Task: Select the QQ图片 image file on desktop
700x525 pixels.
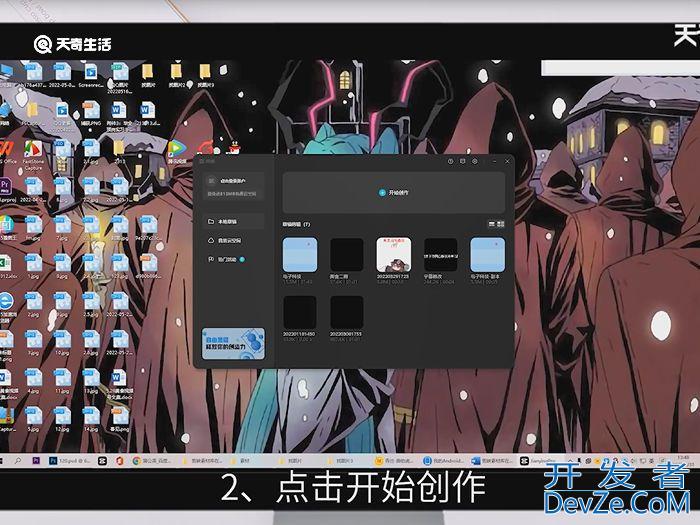Action: [119, 78]
